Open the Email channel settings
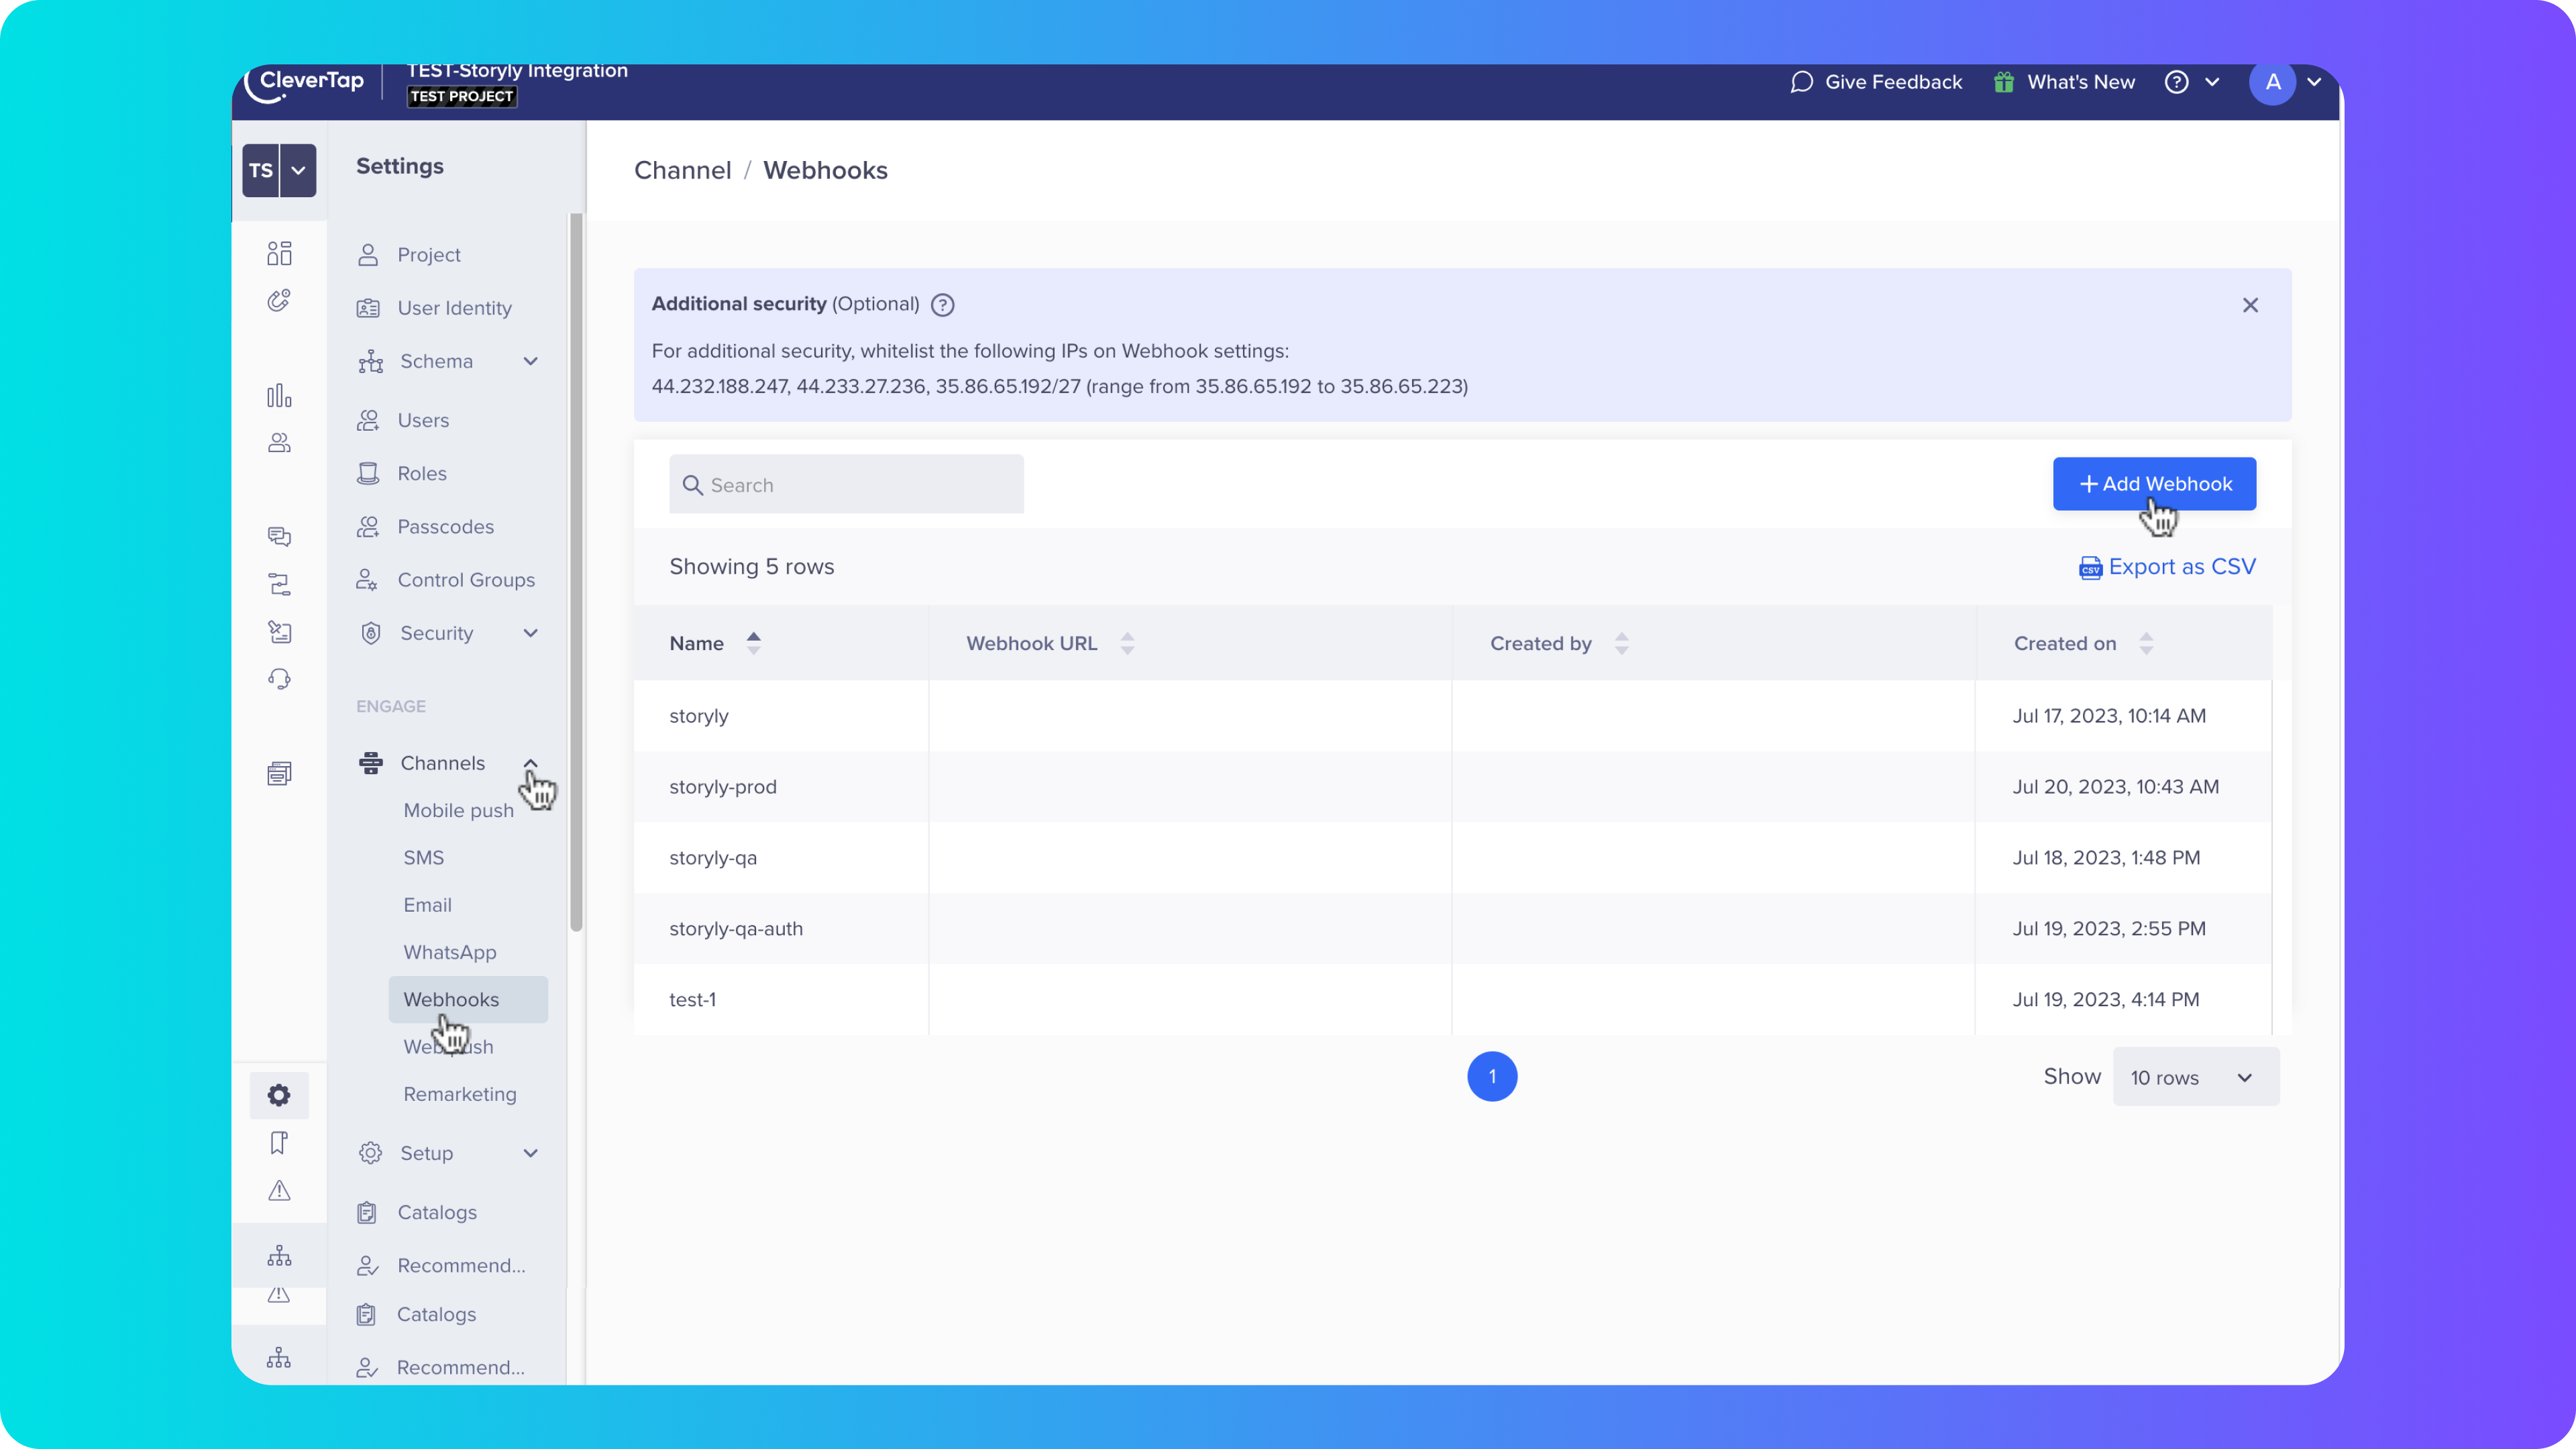 pos(427,905)
